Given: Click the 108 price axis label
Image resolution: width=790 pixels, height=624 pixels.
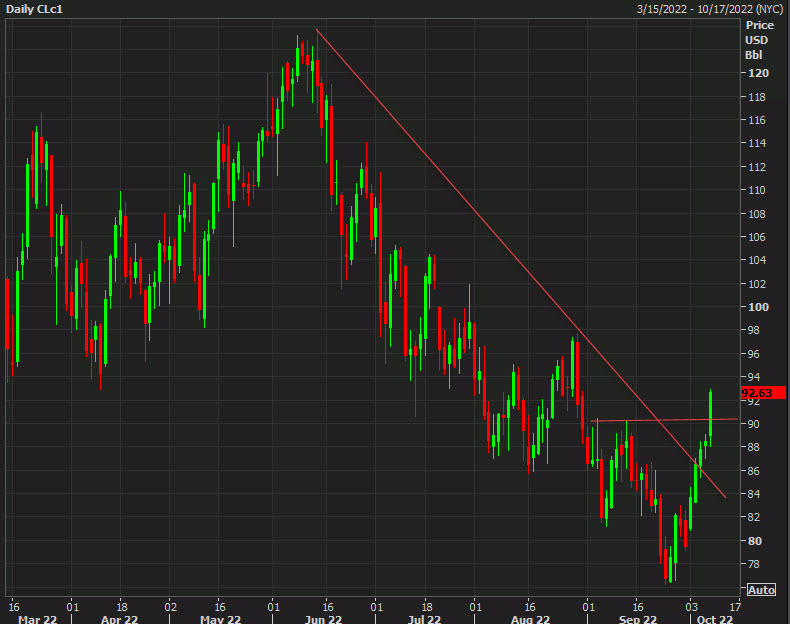Looking at the screenshot, I should pyautogui.click(x=757, y=214).
